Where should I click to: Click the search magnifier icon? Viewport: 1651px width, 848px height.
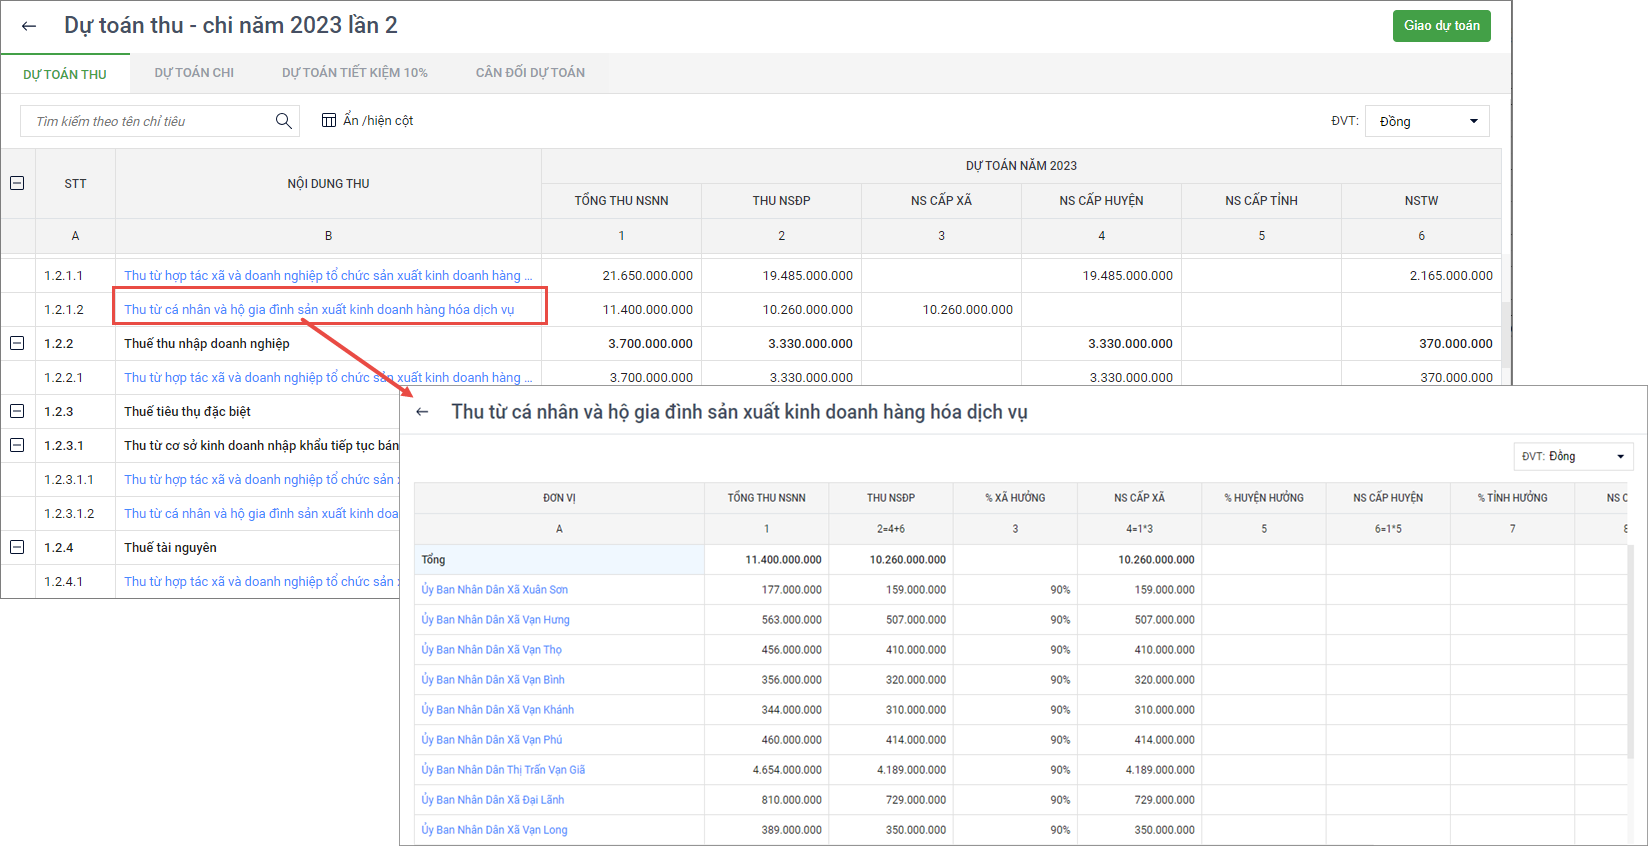point(284,121)
